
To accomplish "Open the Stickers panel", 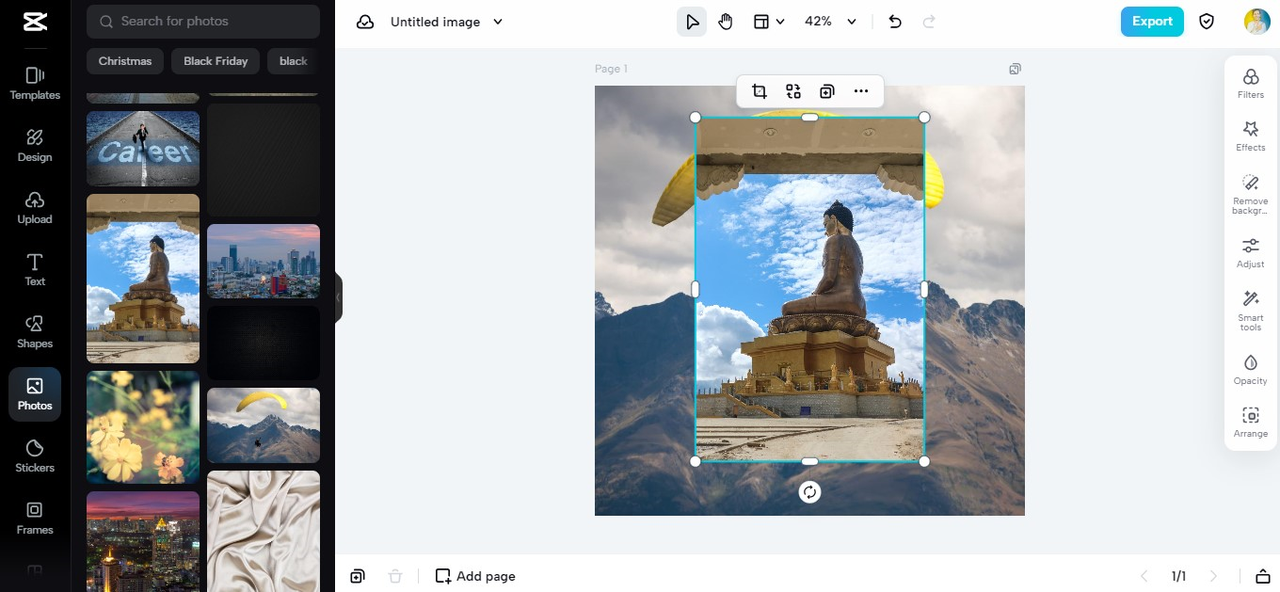I will coord(35,455).
